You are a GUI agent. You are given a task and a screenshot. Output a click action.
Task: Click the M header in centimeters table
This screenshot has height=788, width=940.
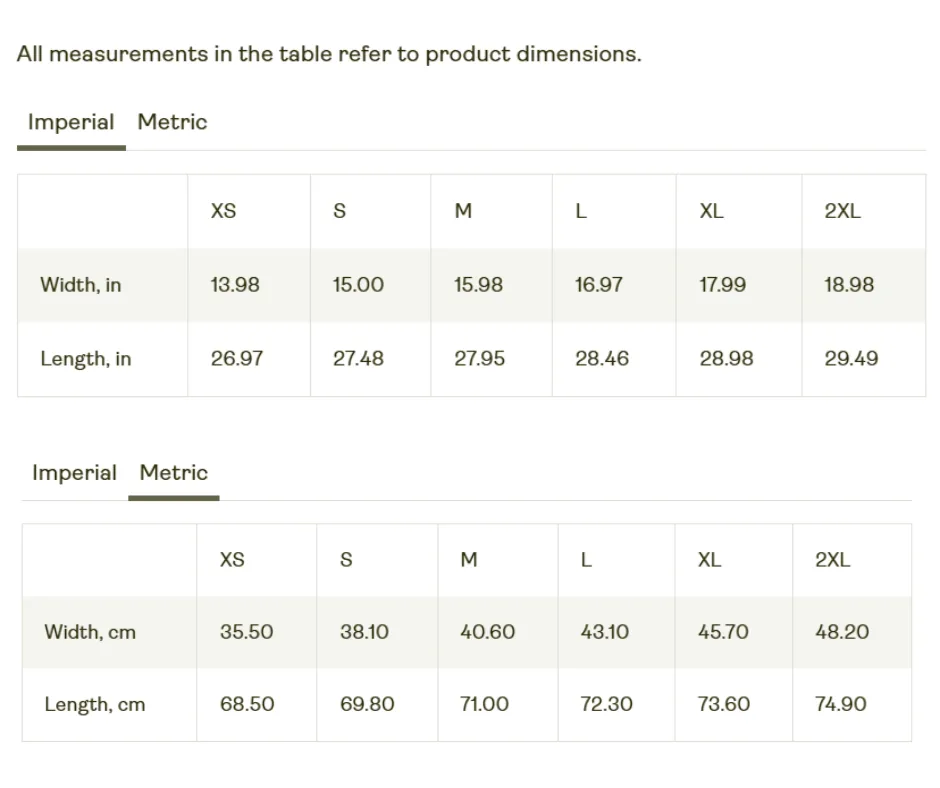[x=469, y=560]
